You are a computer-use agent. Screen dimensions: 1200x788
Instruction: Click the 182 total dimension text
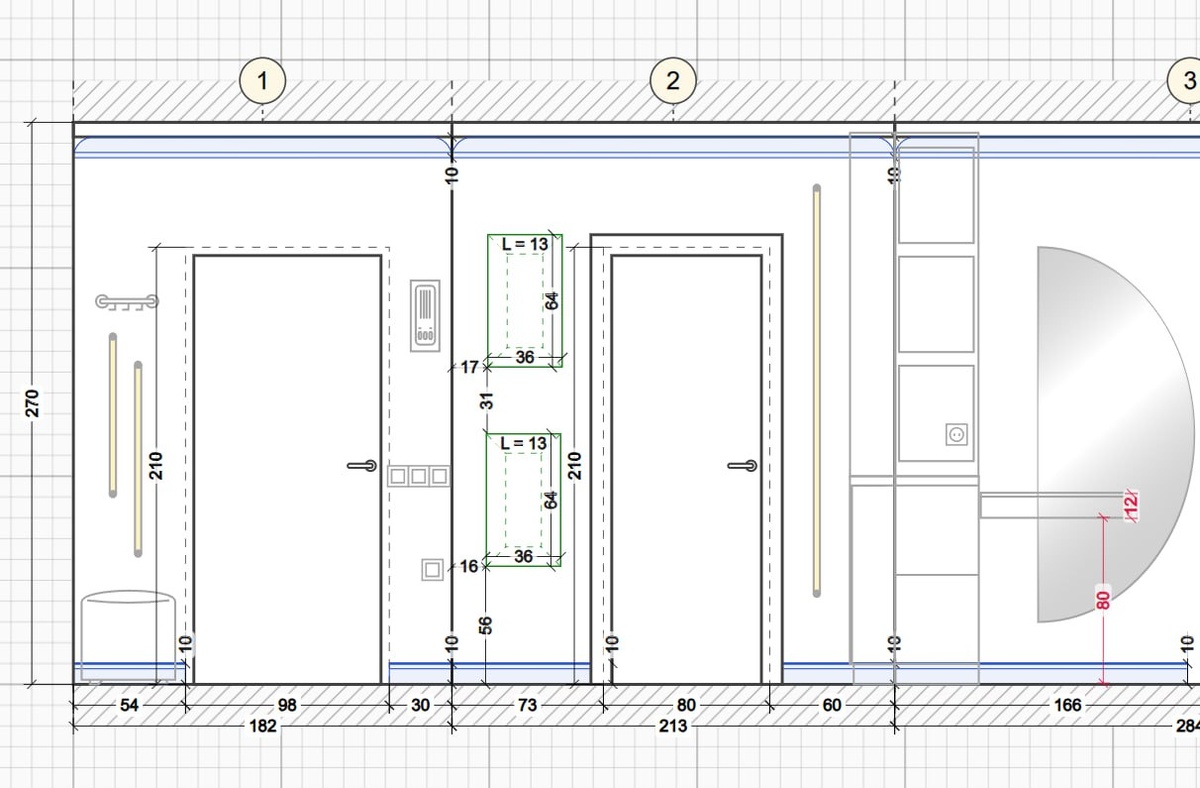point(262,726)
